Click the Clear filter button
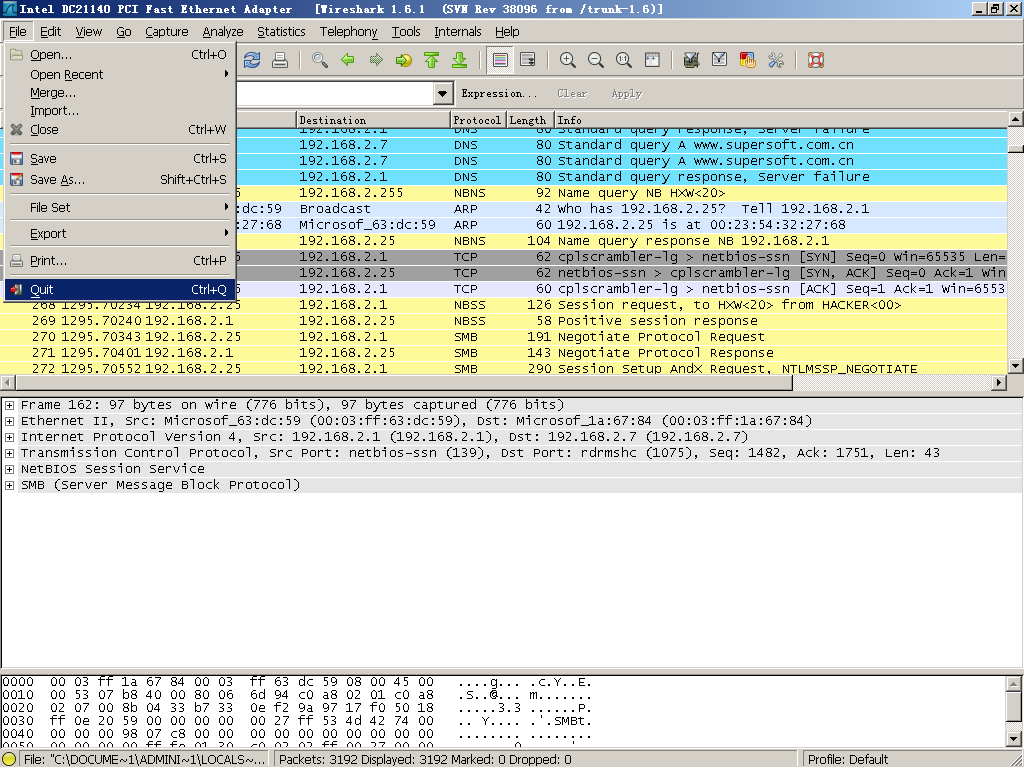Screen dimensions: 1024x768 coord(572,93)
